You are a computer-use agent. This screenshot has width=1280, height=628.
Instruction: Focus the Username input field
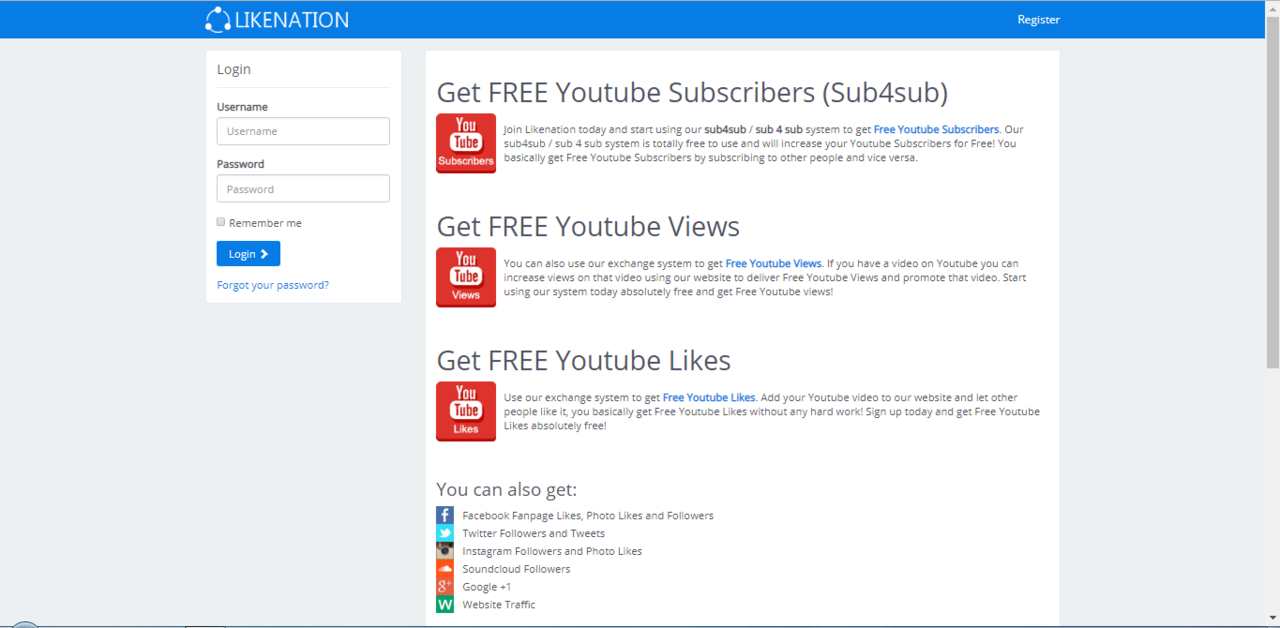(x=303, y=131)
